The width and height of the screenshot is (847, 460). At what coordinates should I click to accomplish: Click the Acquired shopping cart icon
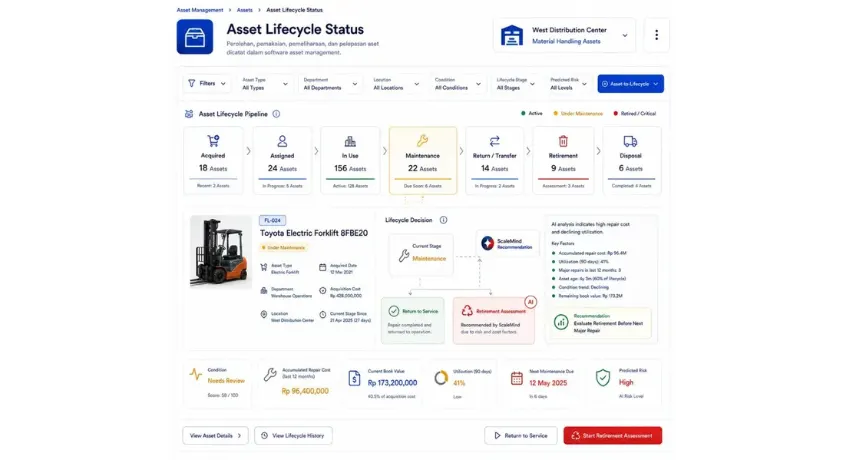[x=213, y=141]
